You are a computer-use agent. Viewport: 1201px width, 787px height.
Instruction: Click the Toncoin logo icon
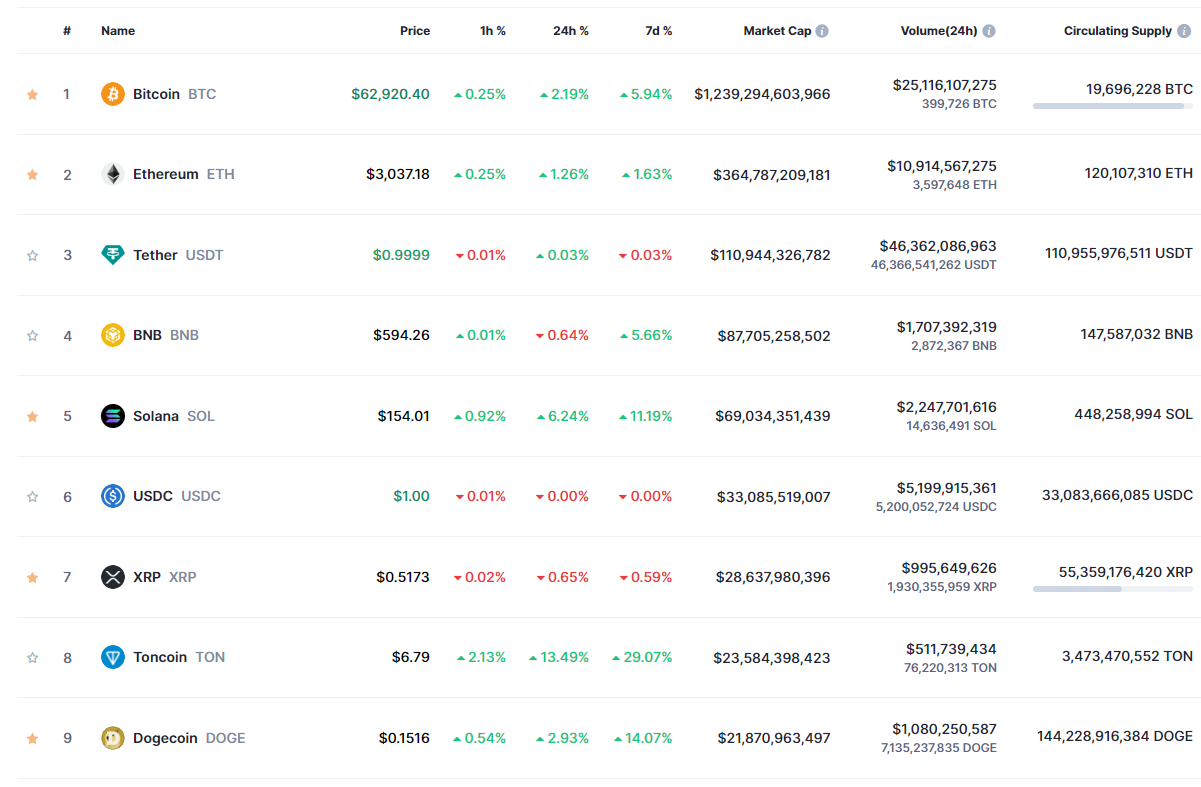(113, 657)
